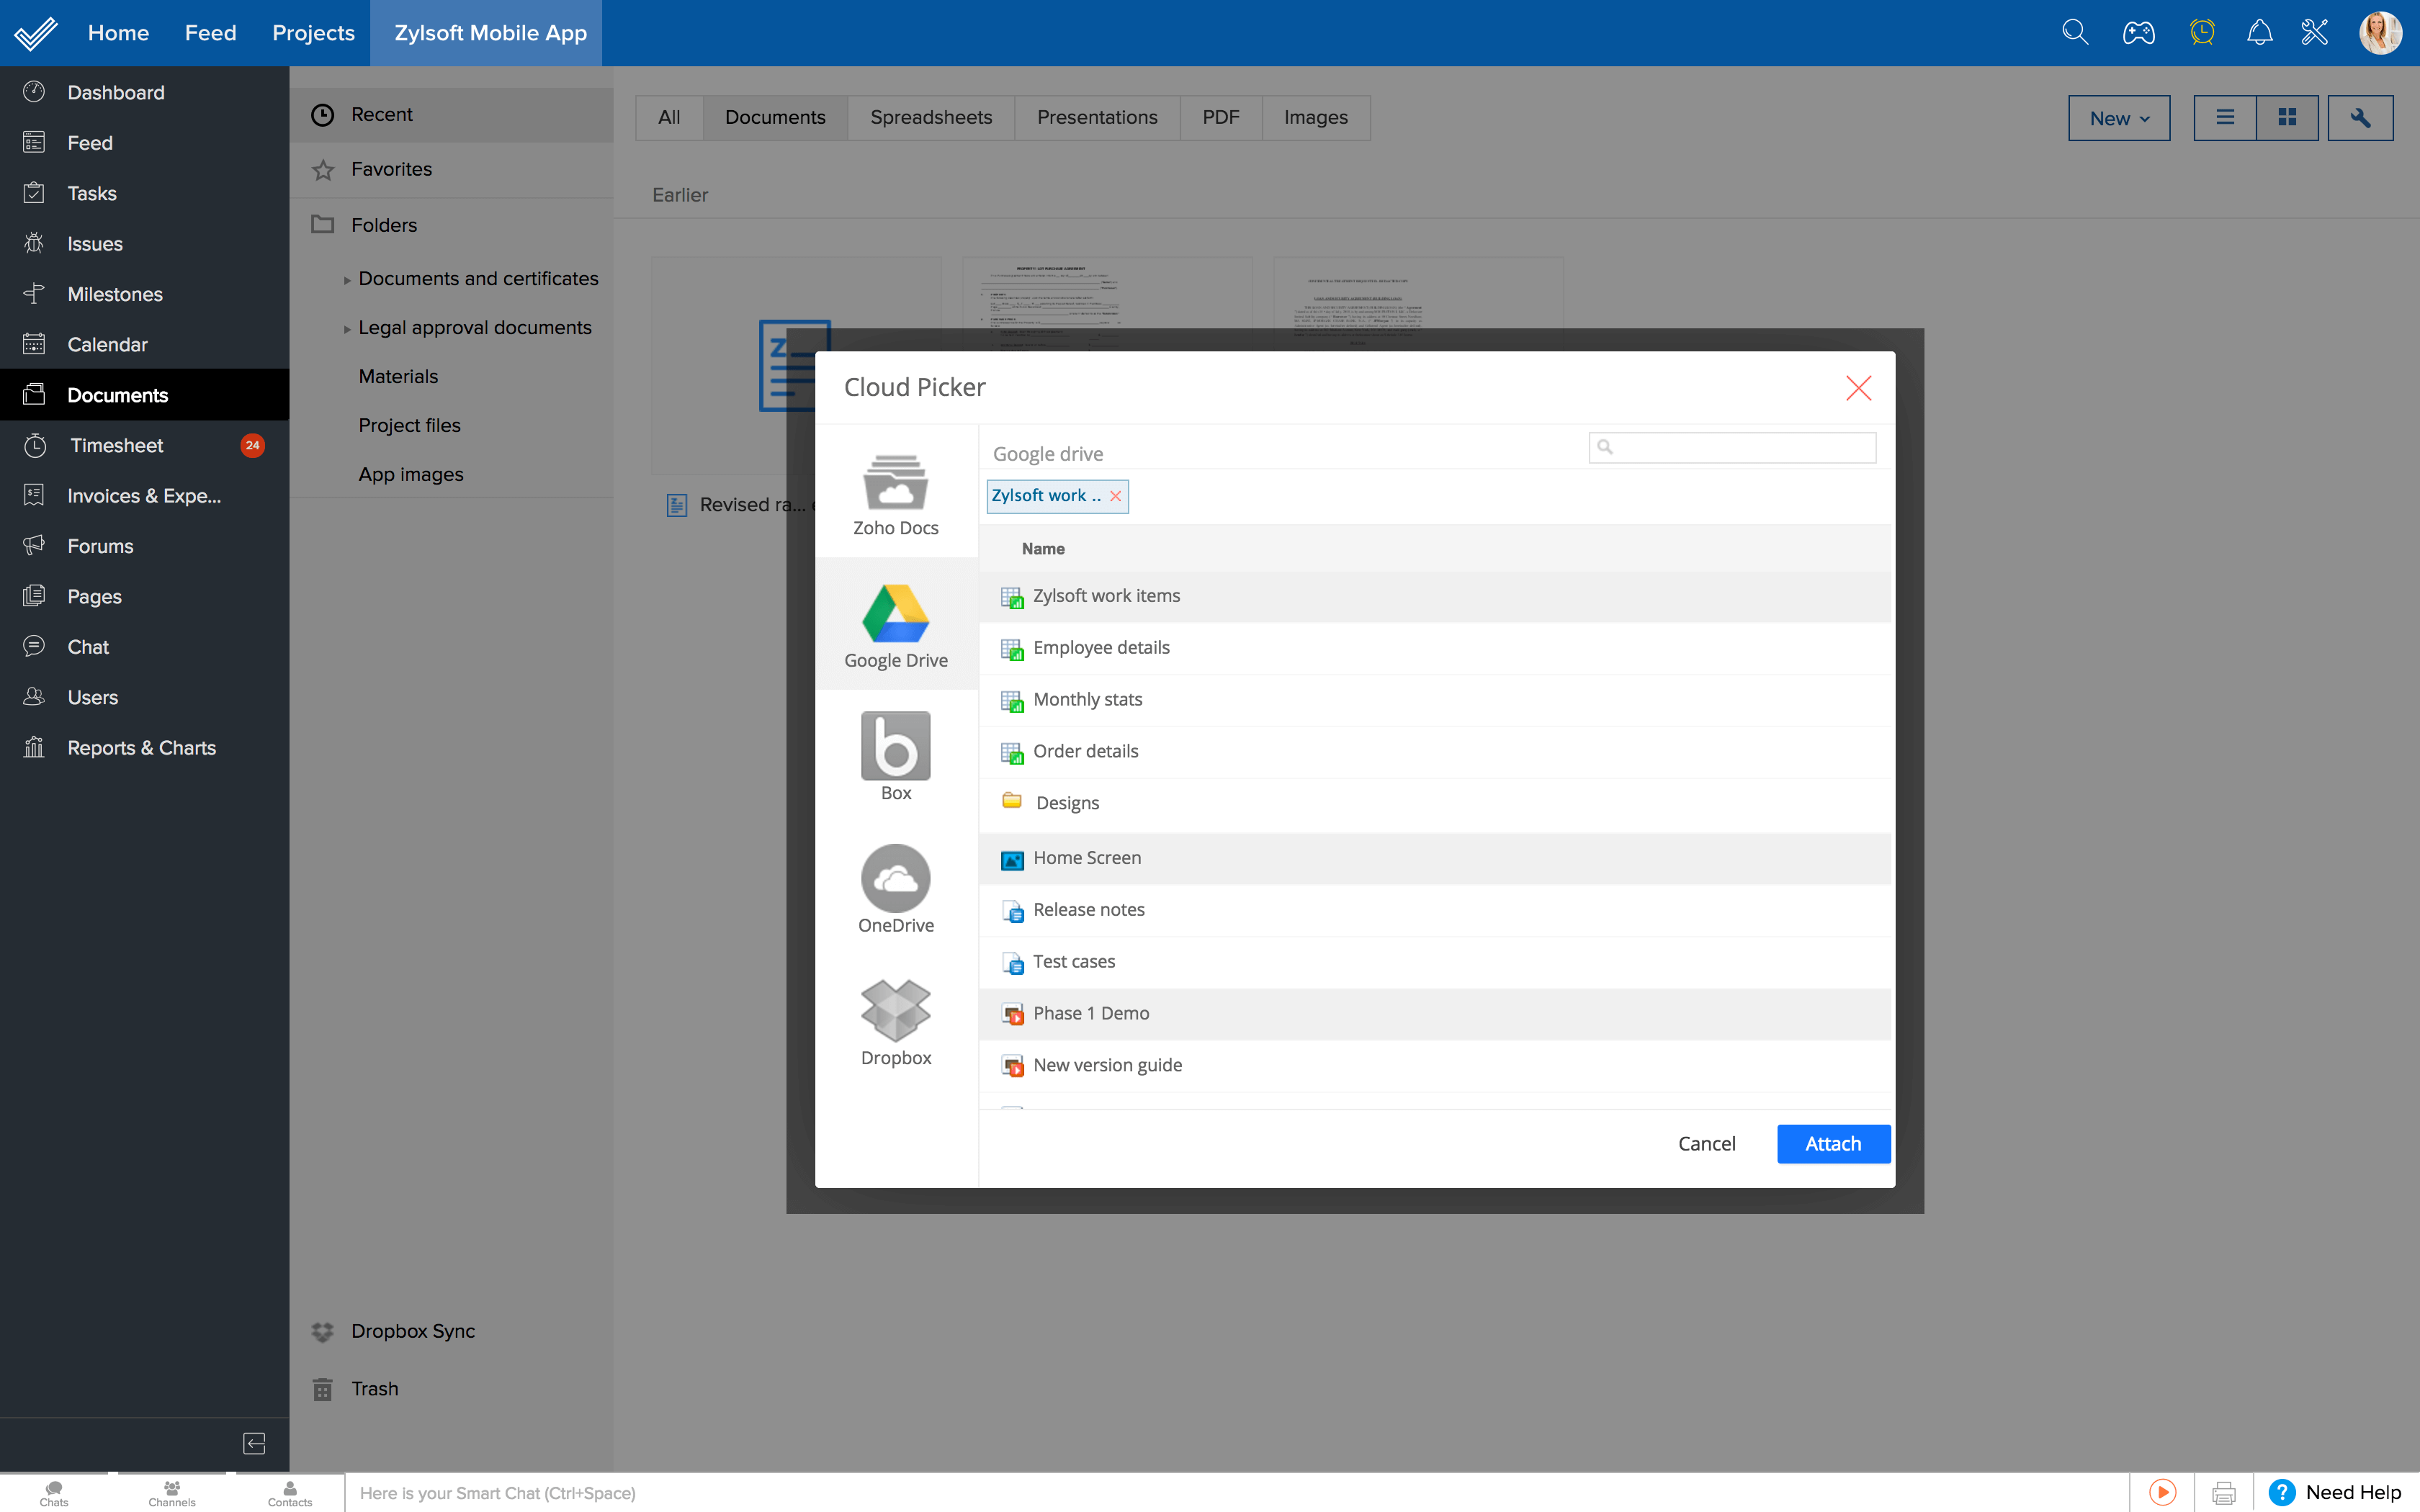Switch documents to grid view
Viewport: 2420px width, 1512px height.
[2288, 117]
